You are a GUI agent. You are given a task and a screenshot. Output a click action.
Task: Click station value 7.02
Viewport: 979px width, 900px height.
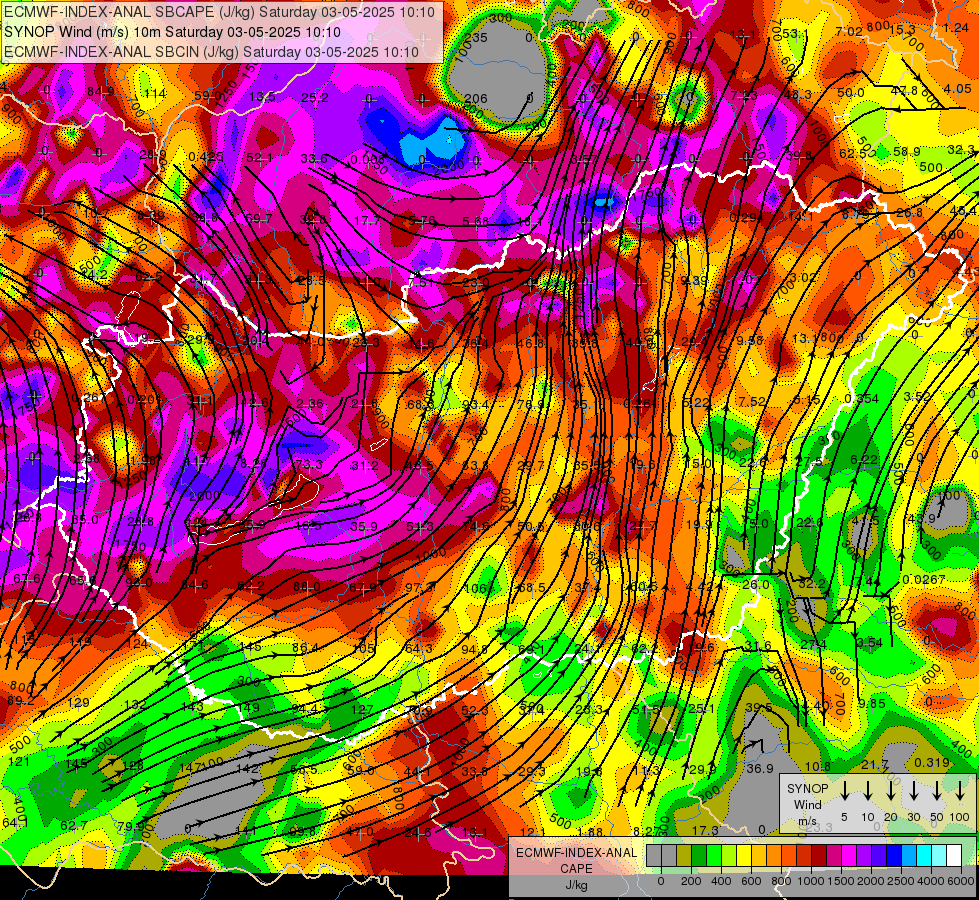point(849,32)
